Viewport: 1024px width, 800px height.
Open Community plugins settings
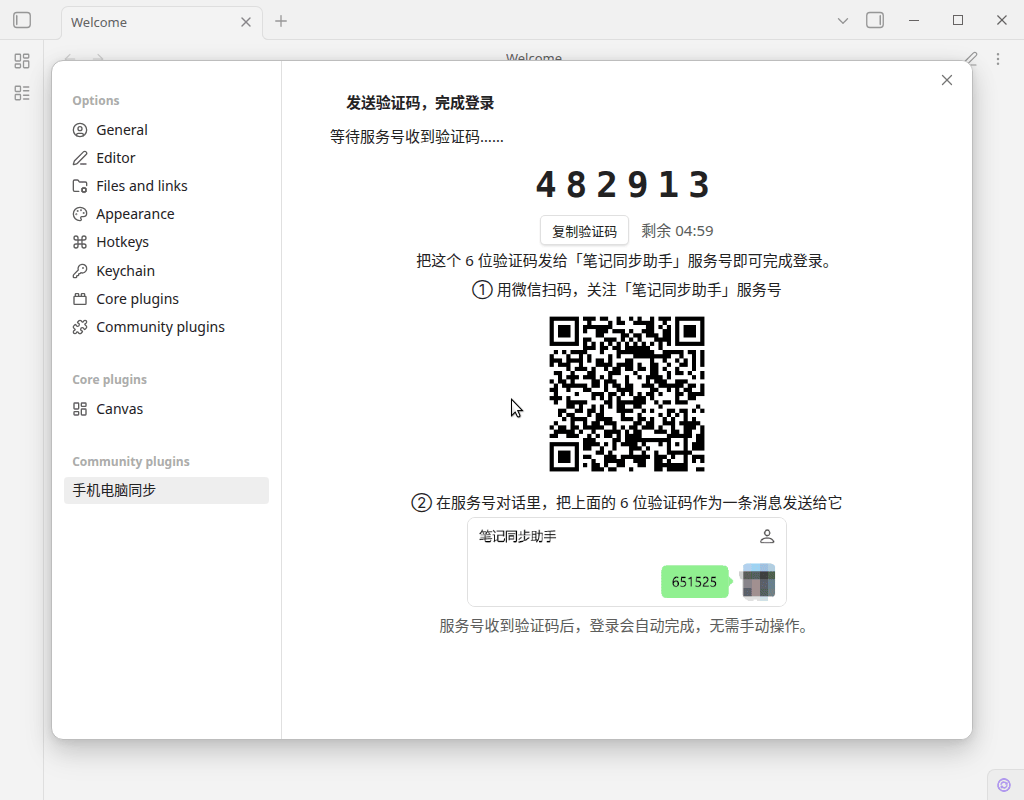(166, 327)
